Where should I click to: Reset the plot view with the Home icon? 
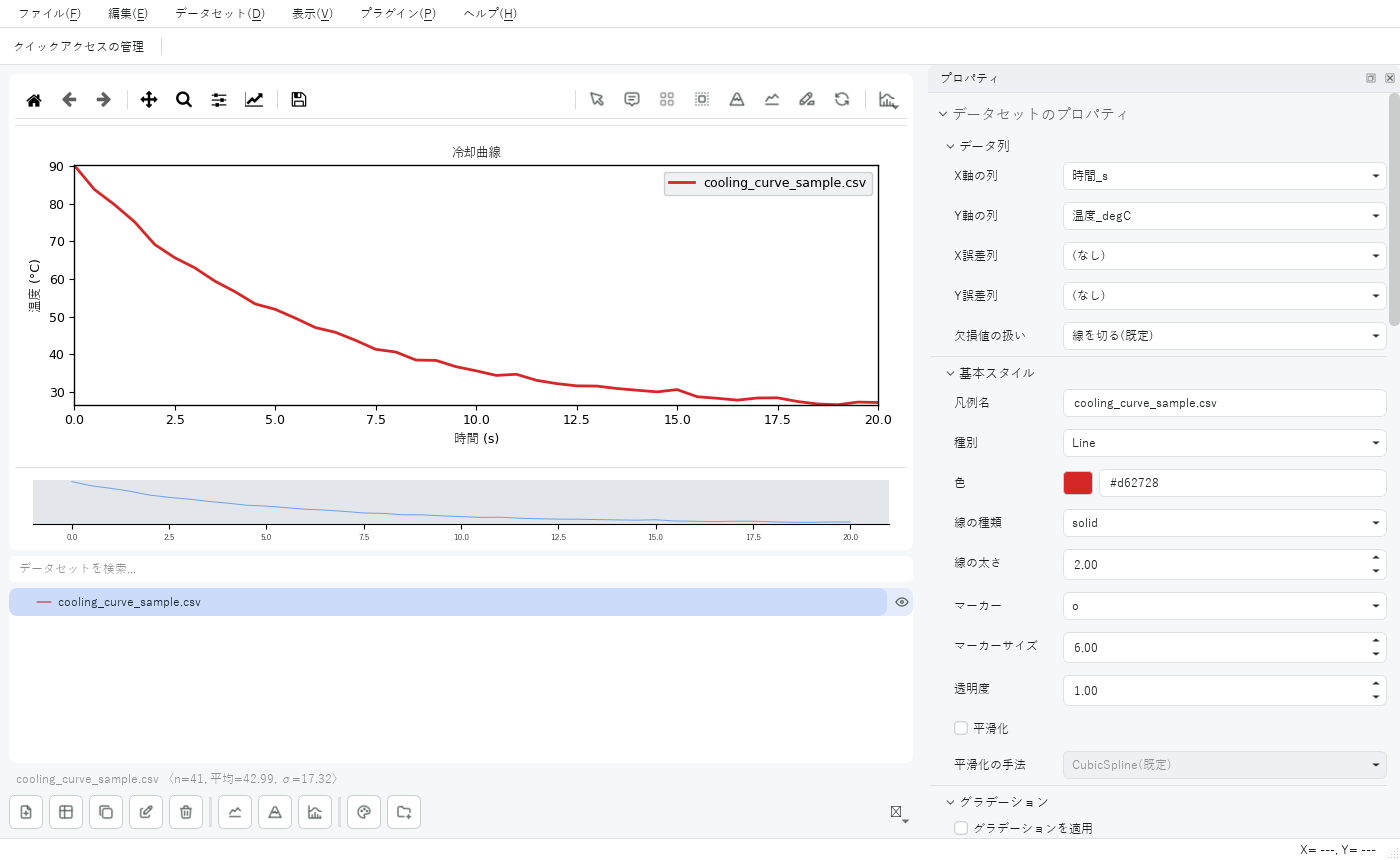point(34,100)
